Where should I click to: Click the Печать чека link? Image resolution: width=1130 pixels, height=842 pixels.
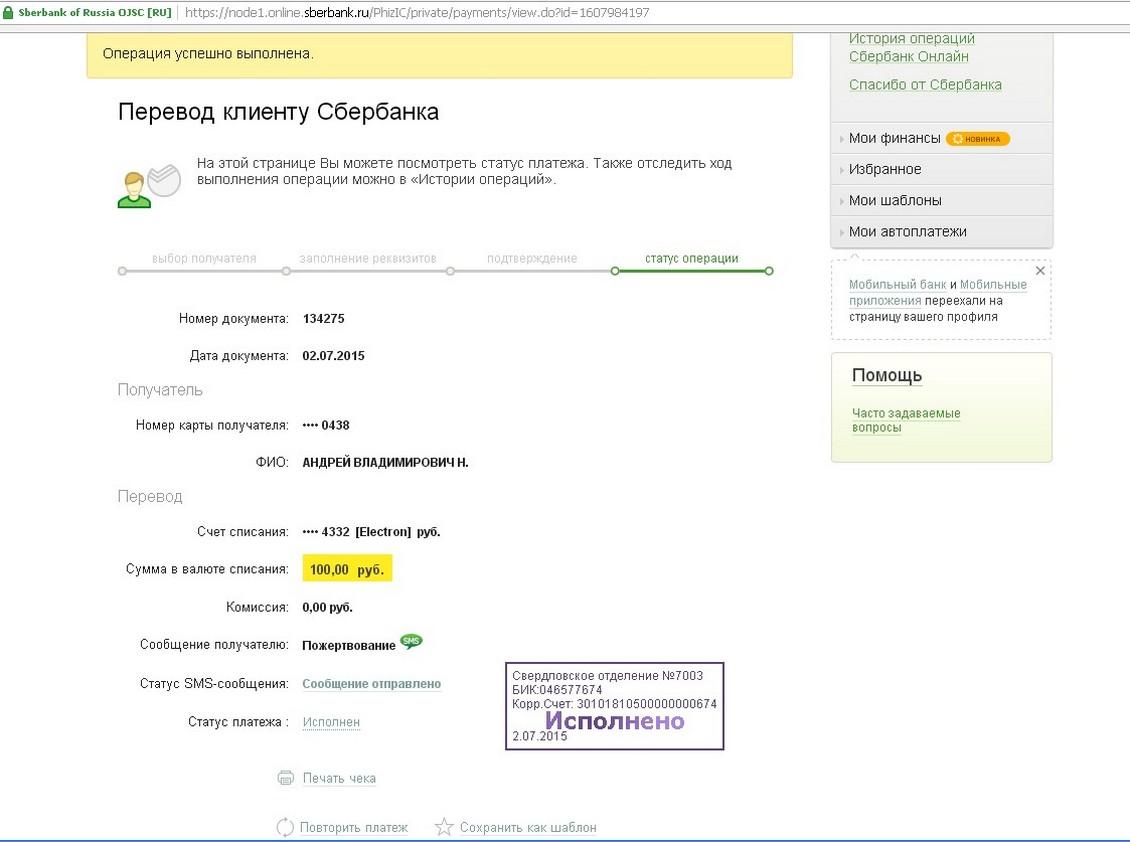[x=339, y=778]
